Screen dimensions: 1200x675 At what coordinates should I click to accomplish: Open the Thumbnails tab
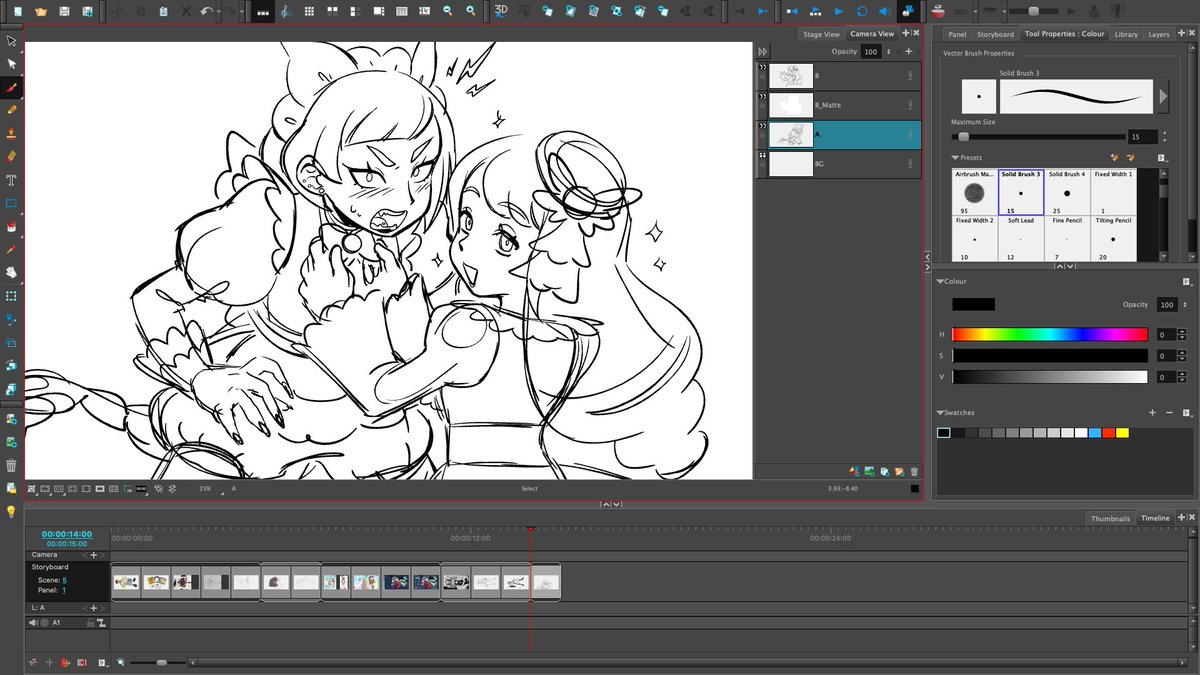click(1111, 518)
